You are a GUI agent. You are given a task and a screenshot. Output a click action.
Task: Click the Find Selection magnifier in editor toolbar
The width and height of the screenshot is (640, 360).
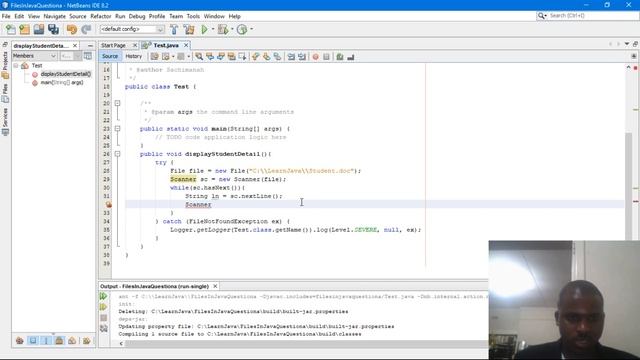click(199, 57)
